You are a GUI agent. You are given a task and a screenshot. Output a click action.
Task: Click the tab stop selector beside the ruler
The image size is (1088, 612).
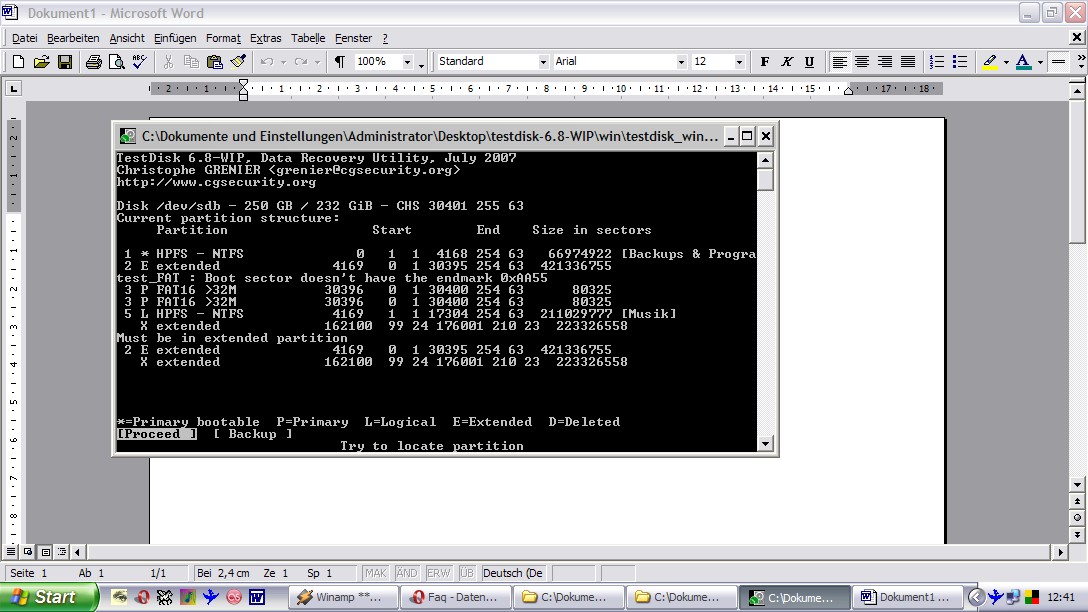(13, 88)
